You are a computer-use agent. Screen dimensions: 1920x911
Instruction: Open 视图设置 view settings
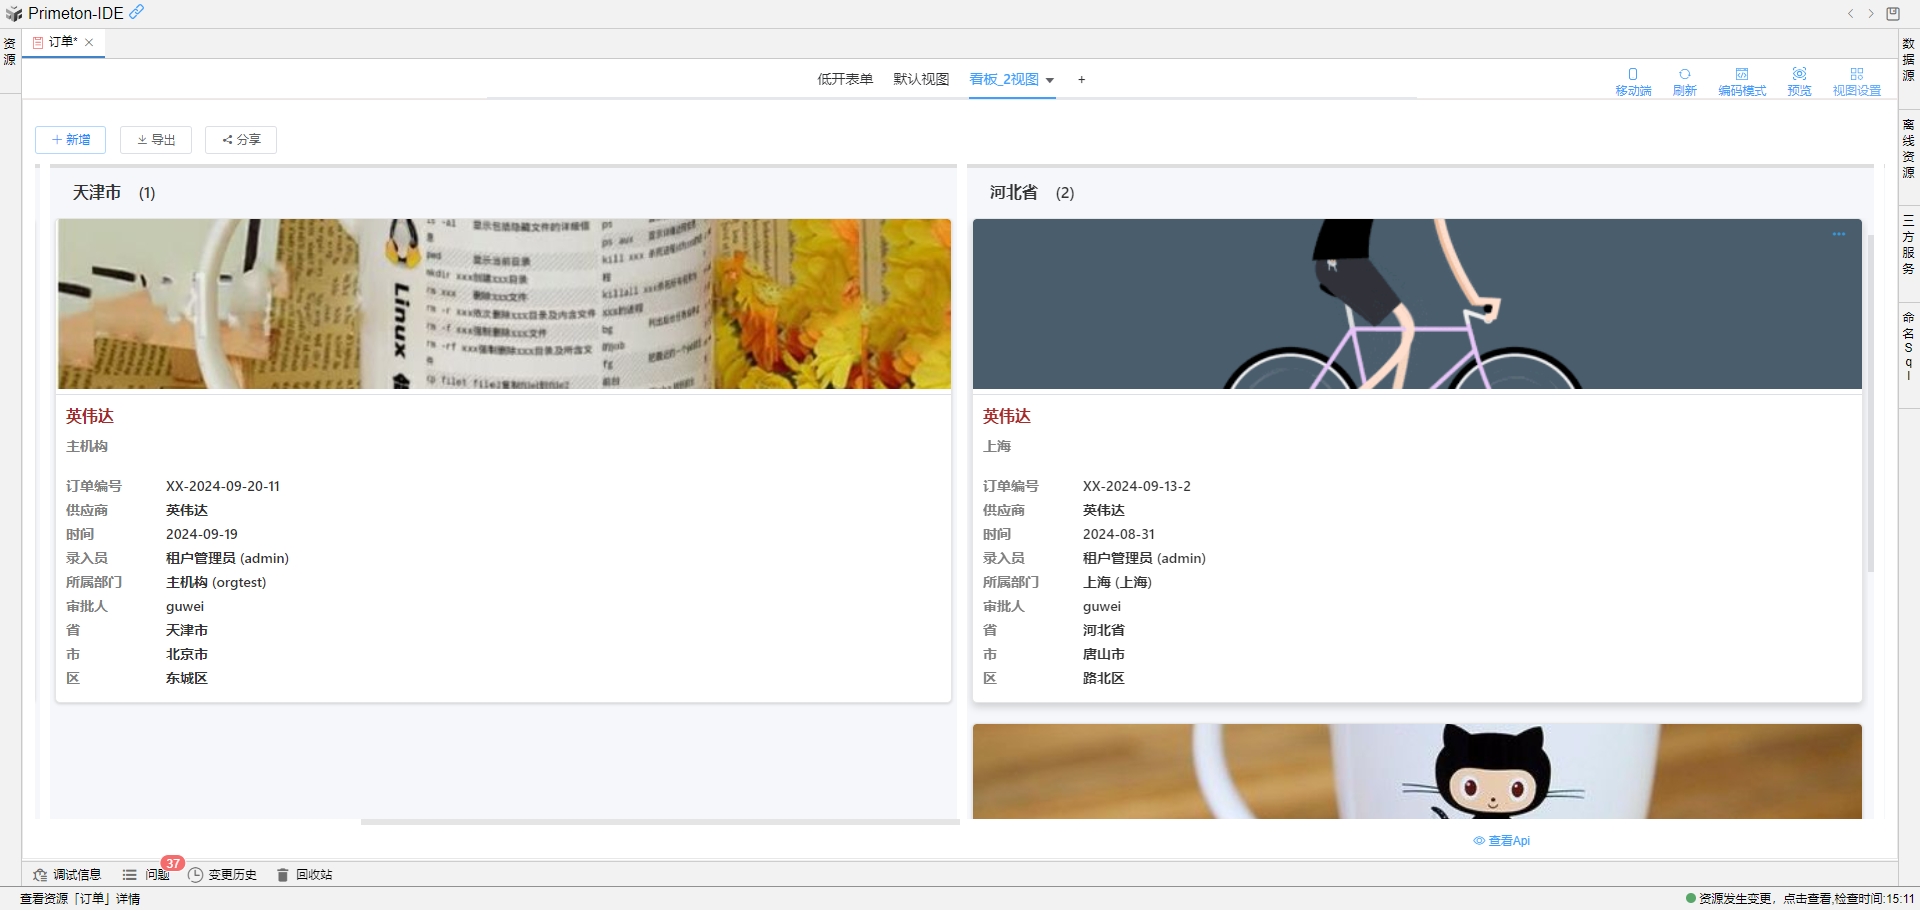pyautogui.click(x=1856, y=81)
